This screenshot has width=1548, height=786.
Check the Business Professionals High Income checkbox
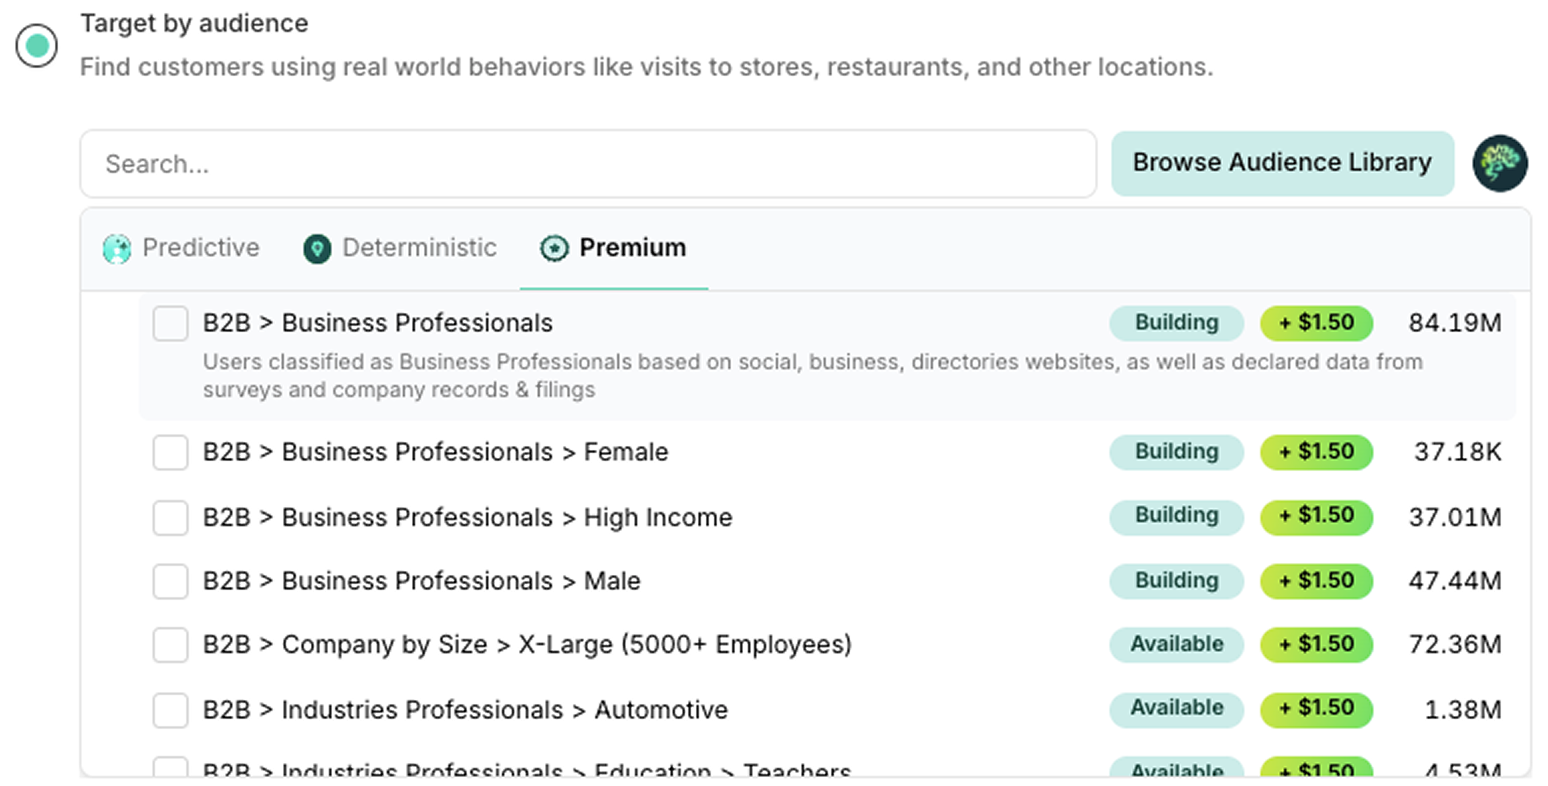(x=170, y=517)
